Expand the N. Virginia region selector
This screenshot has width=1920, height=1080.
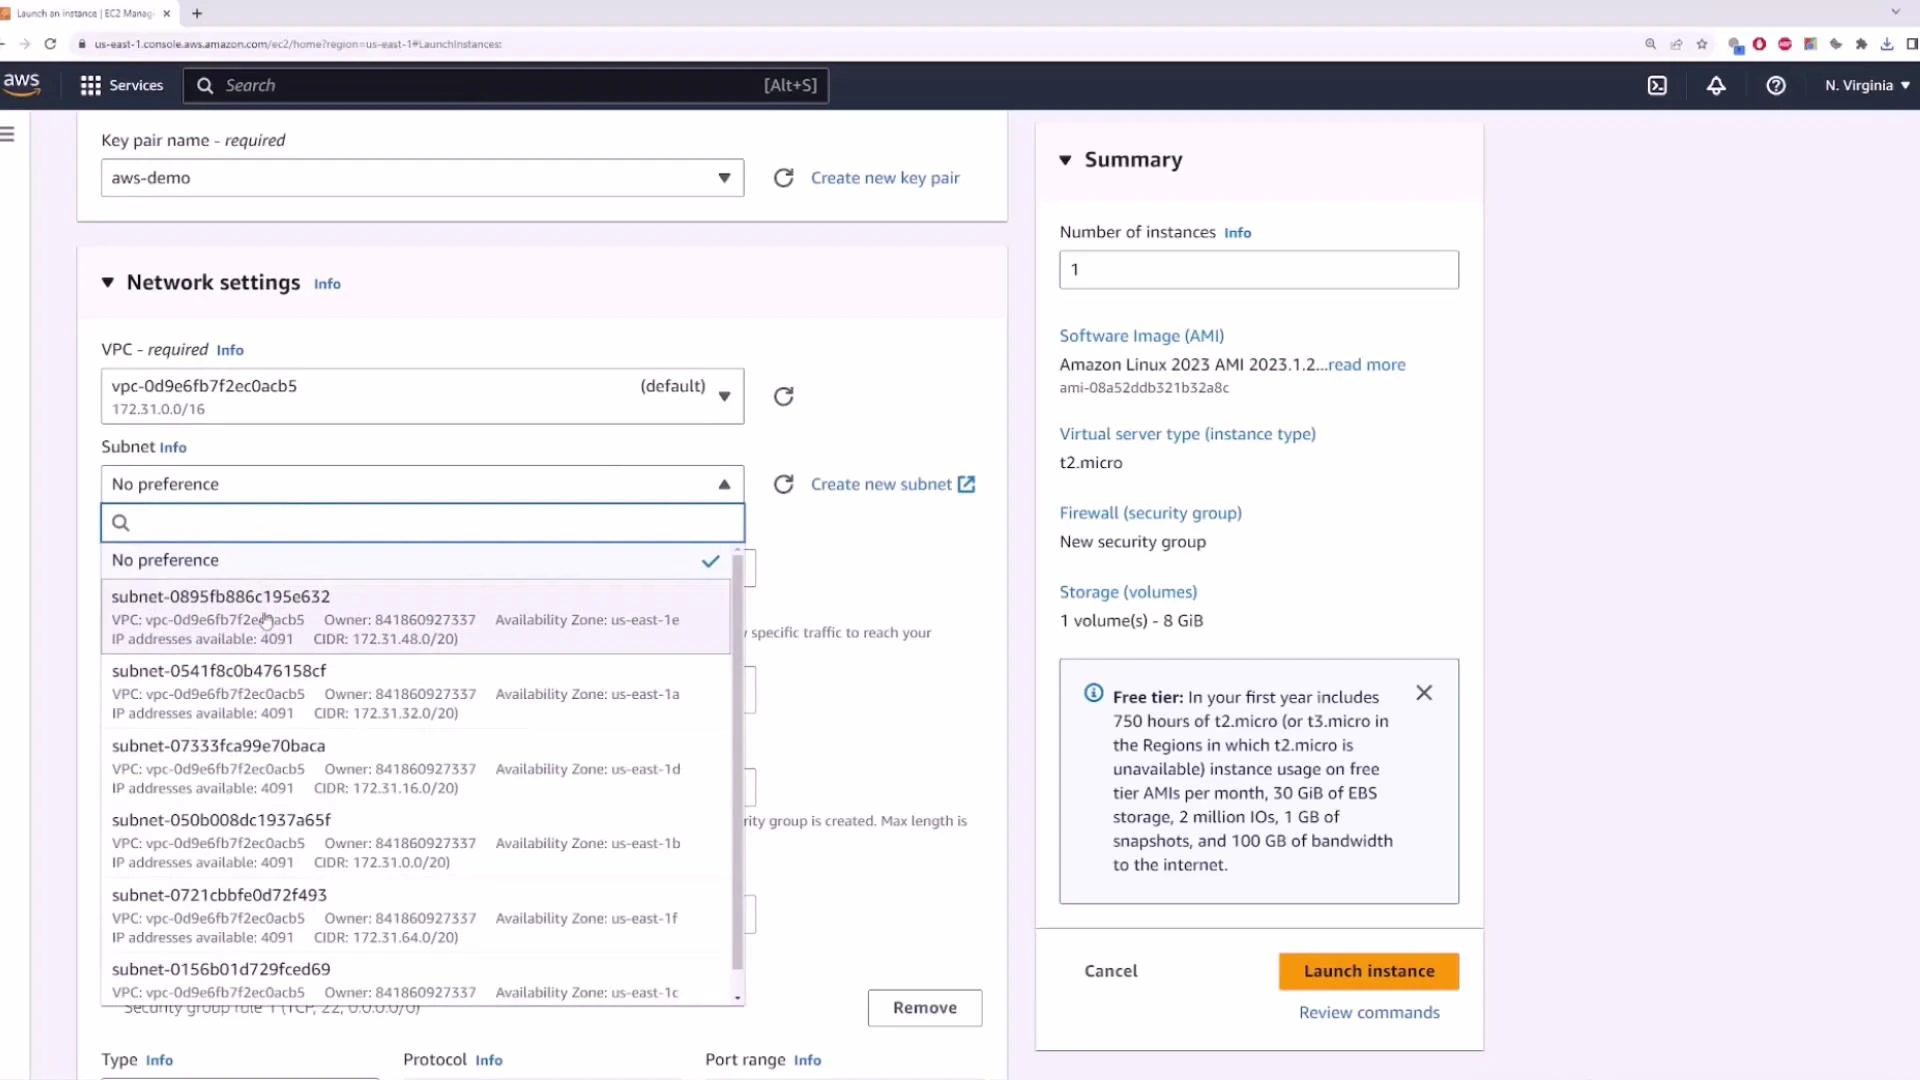[x=1866, y=86]
